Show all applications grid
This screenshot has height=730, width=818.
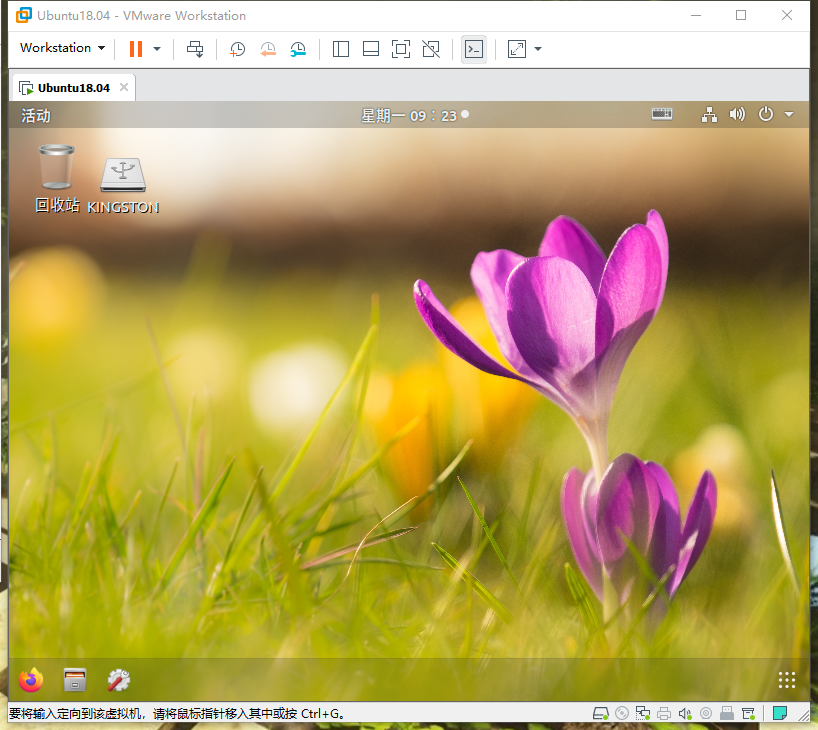point(787,680)
